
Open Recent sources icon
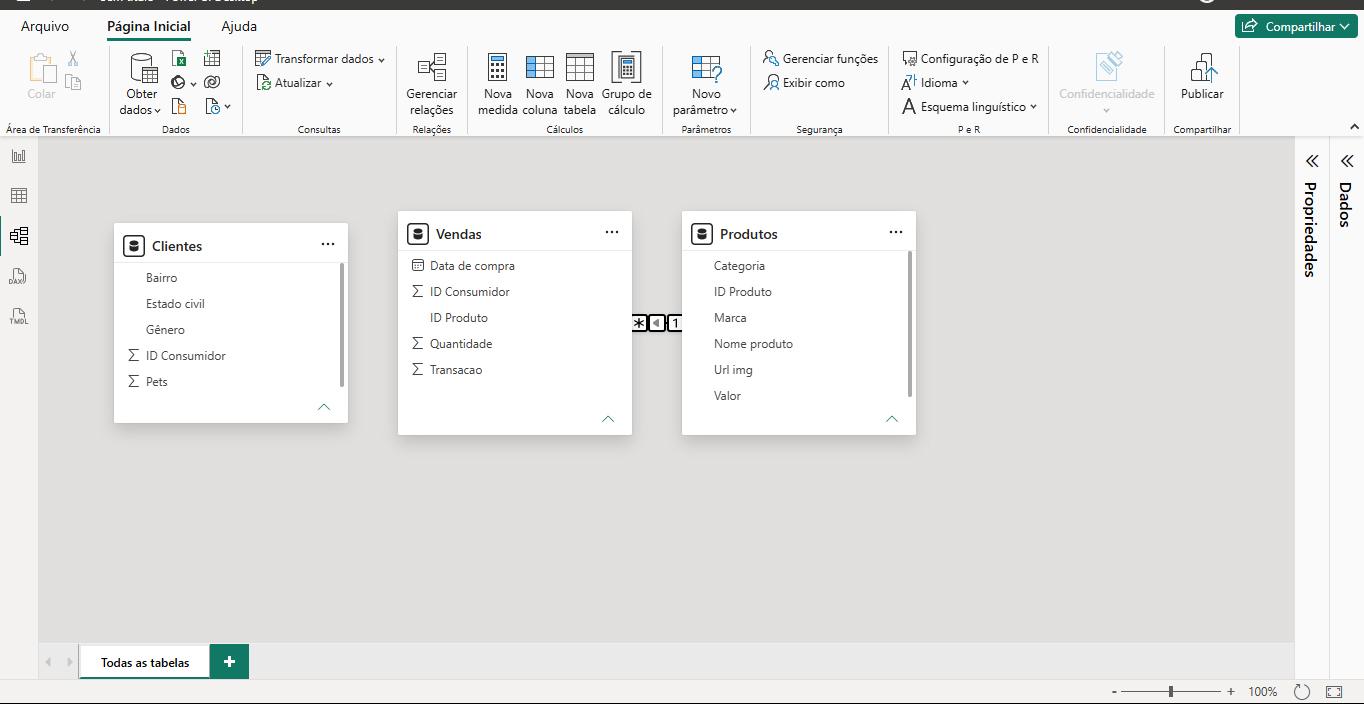coord(213,106)
